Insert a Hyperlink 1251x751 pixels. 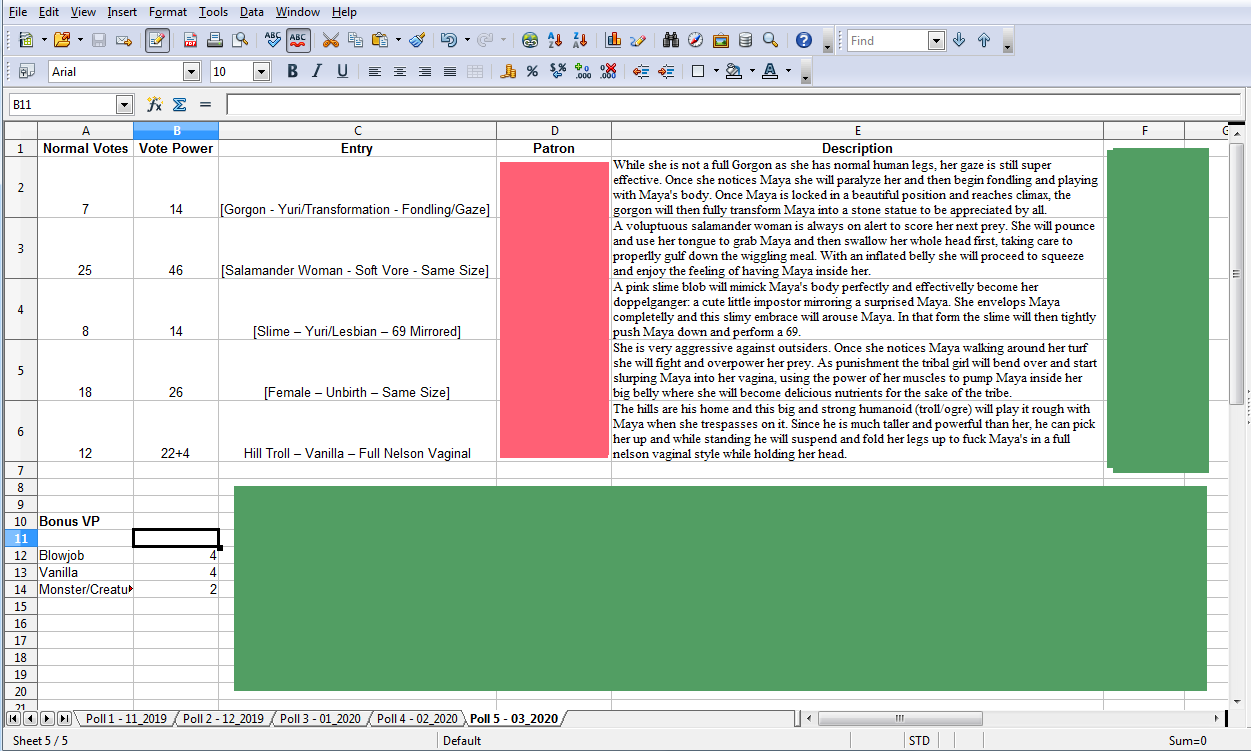(530, 41)
